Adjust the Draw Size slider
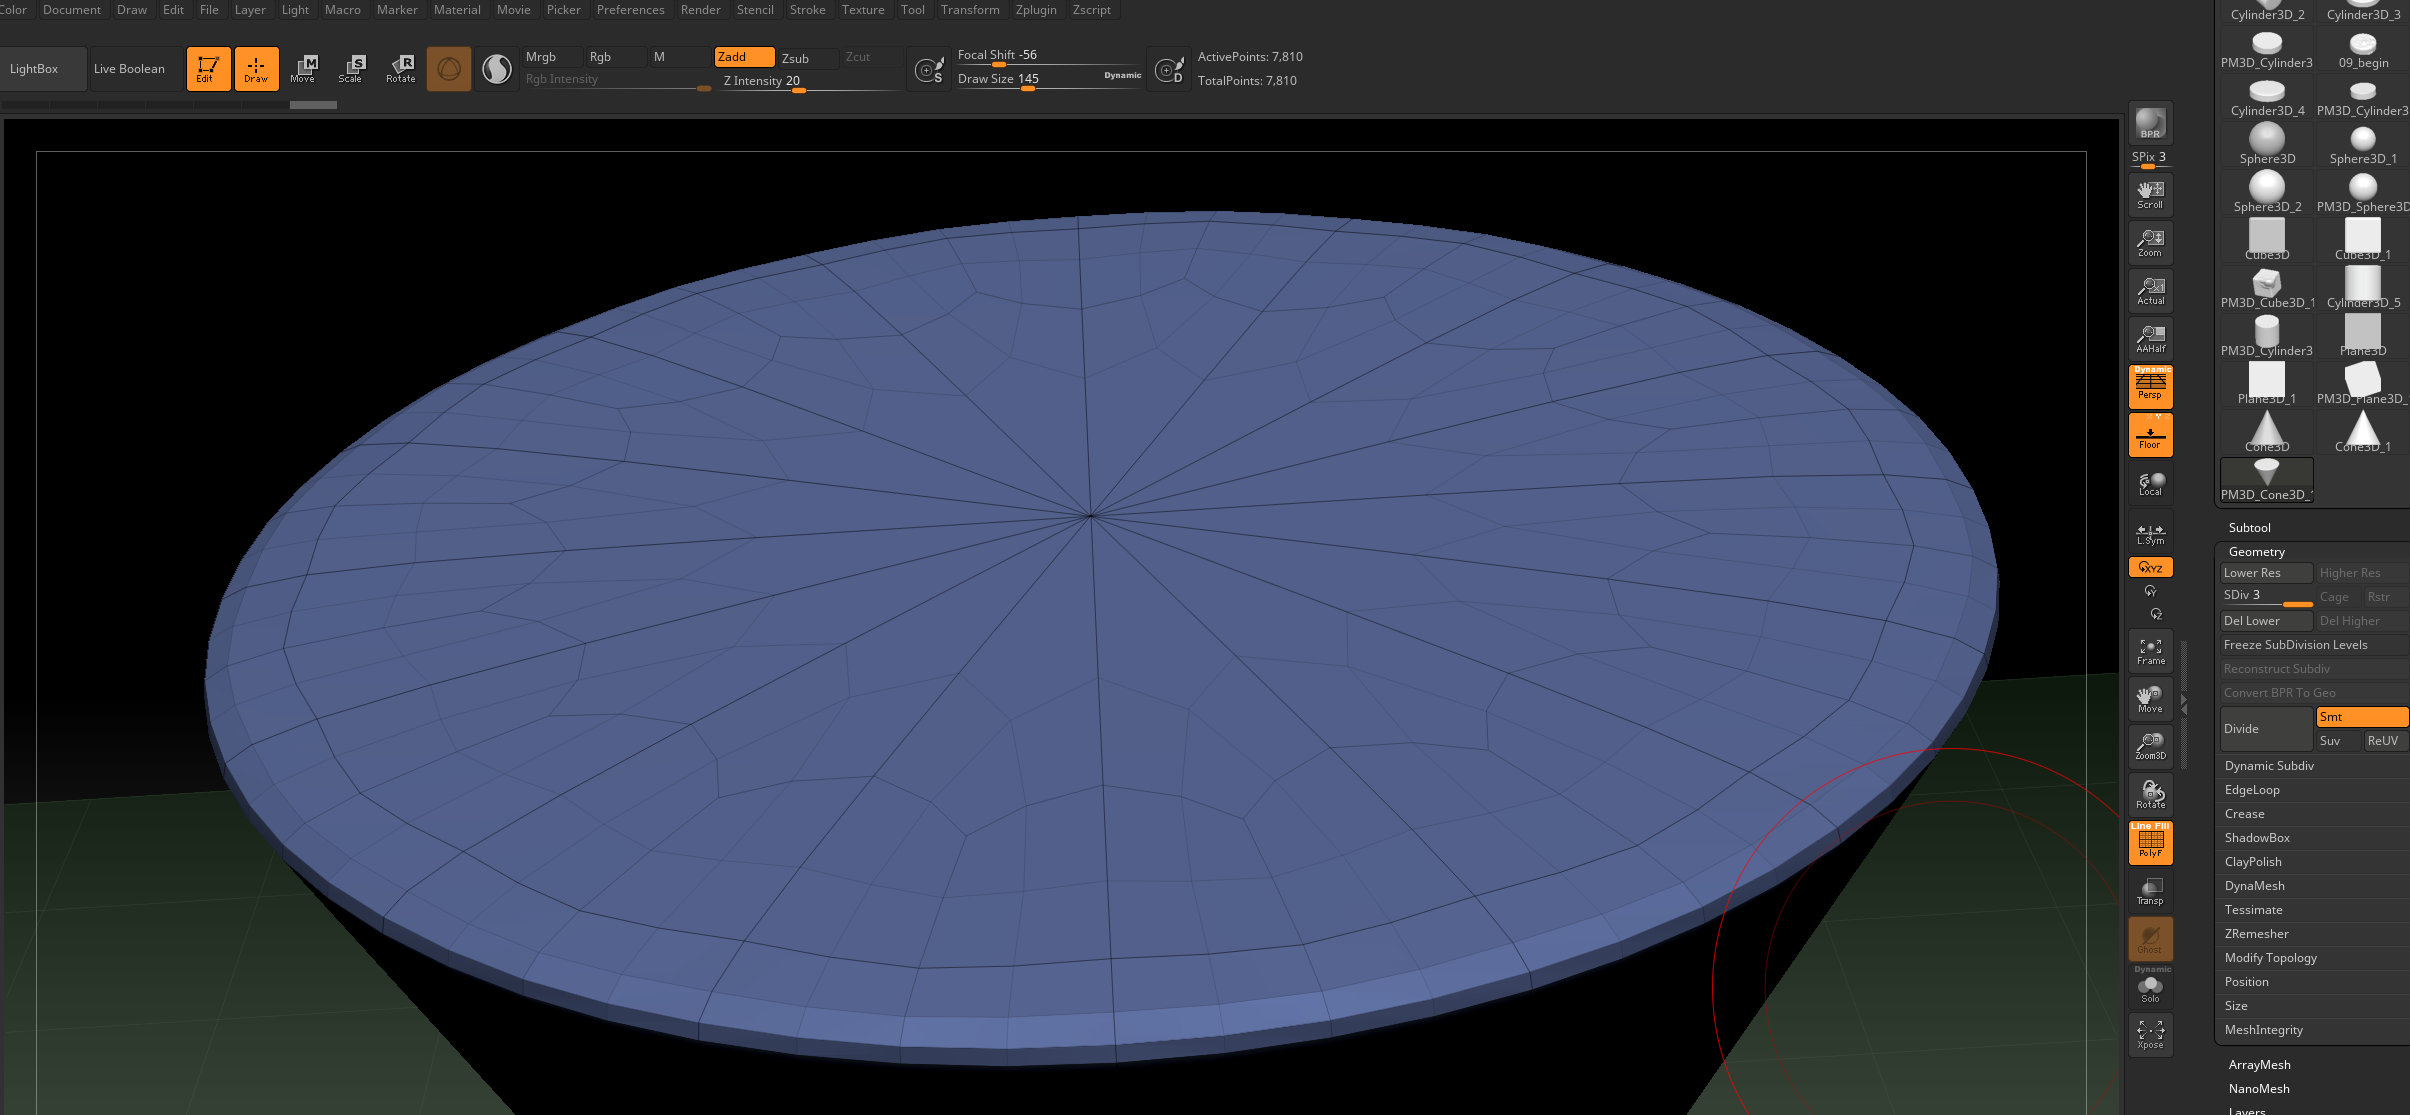Image resolution: width=2410 pixels, height=1115 pixels. (1049, 79)
